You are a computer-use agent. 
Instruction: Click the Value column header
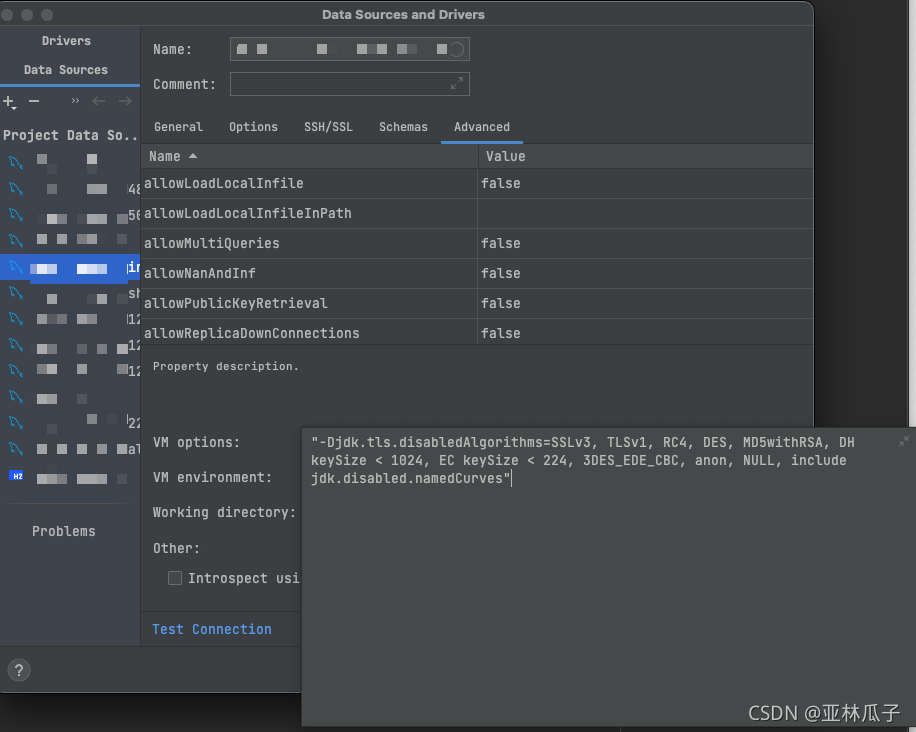click(646, 157)
